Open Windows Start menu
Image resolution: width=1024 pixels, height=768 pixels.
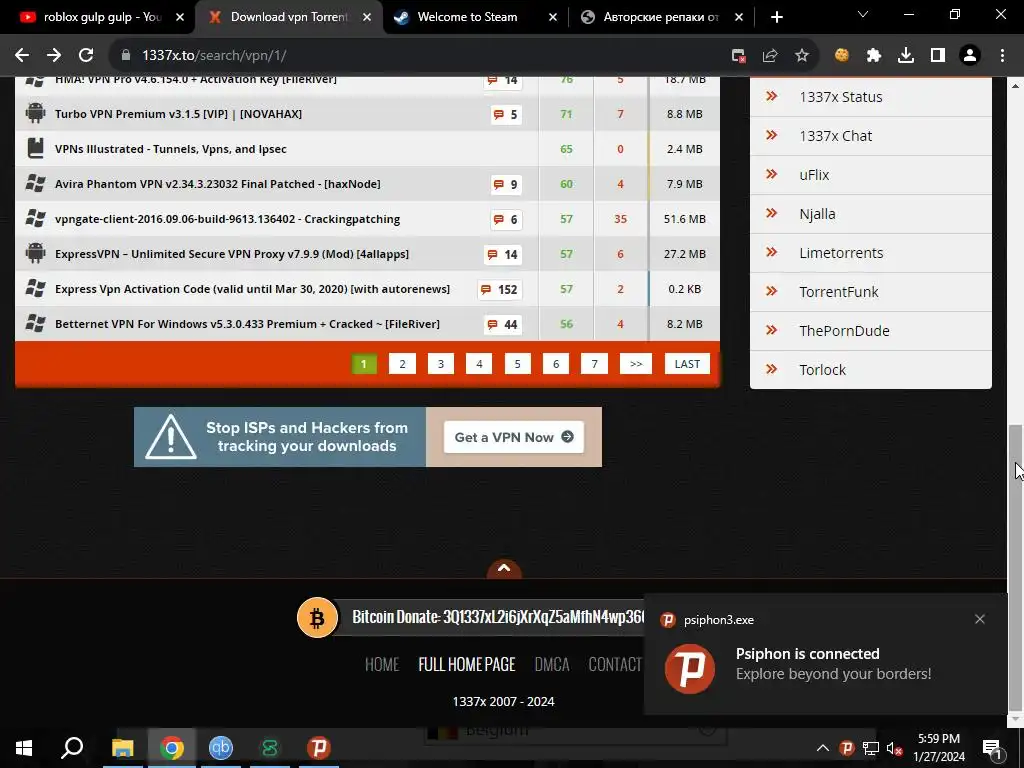(24, 748)
